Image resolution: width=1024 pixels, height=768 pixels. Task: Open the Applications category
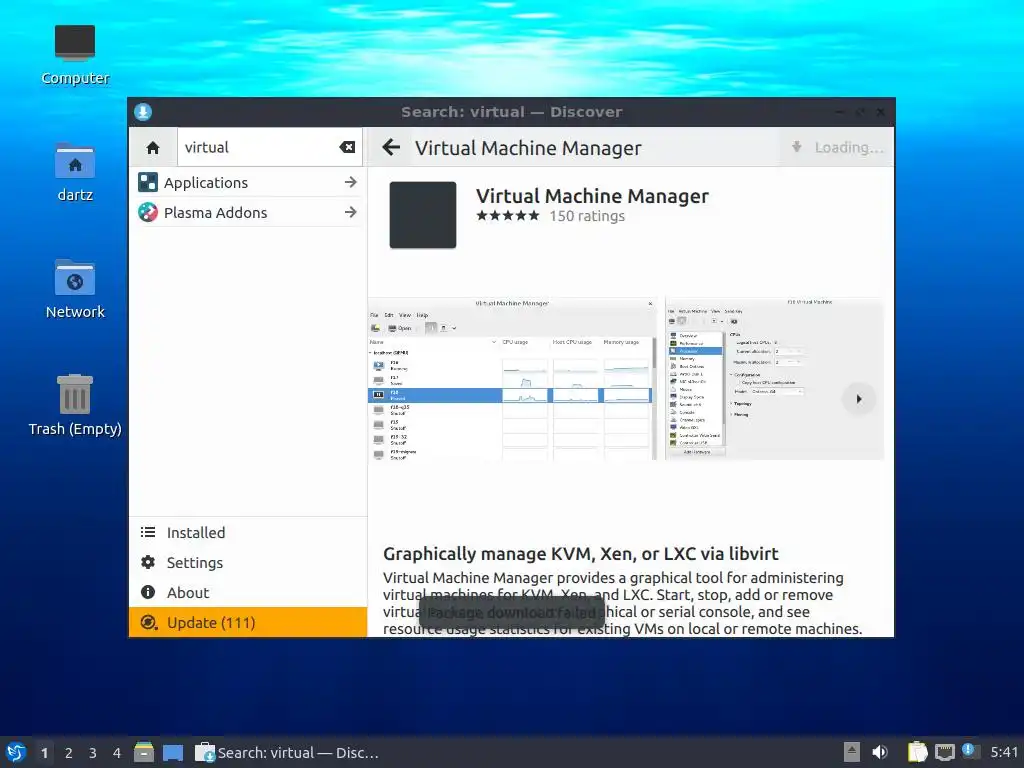click(x=248, y=183)
